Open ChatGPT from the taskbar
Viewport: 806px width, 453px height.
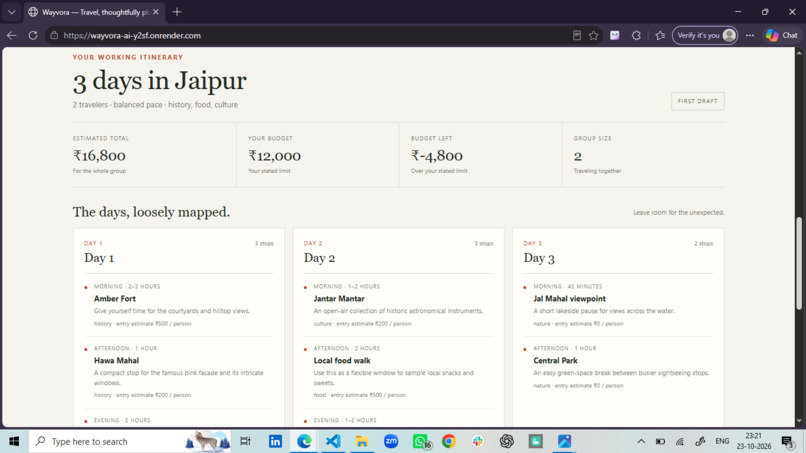pyautogui.click(x=506, y=441)
